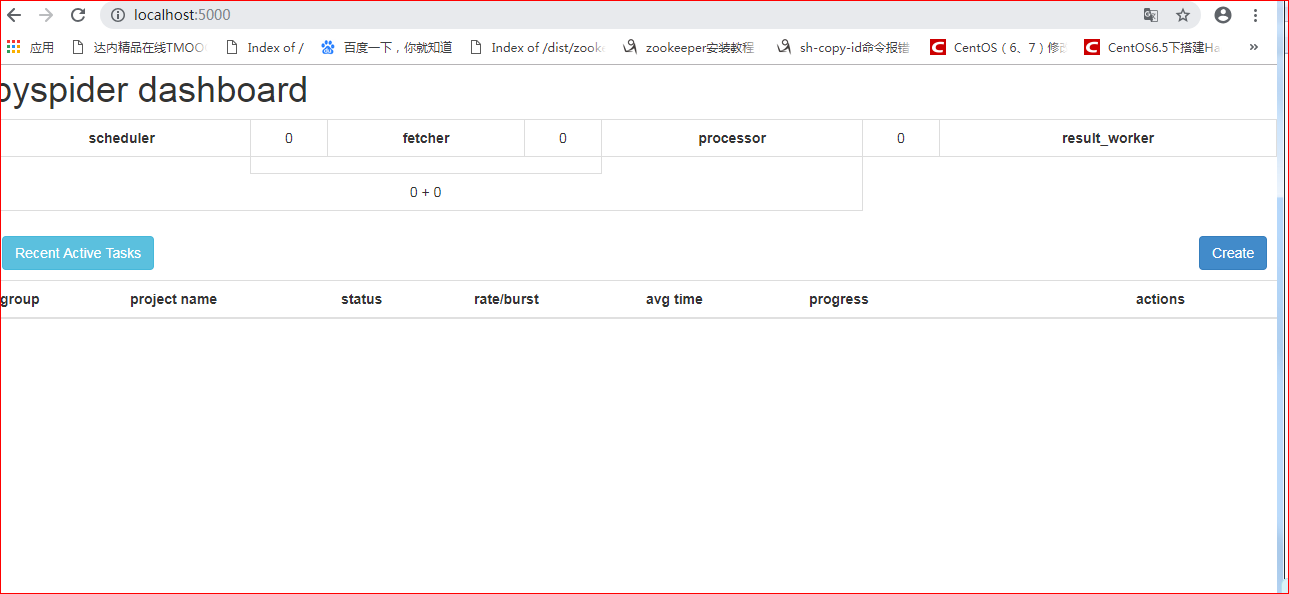Viewport: 1289px width, 594px height.
Task: Click the 0 + 0 queue indicator
Action: point(425,192)
